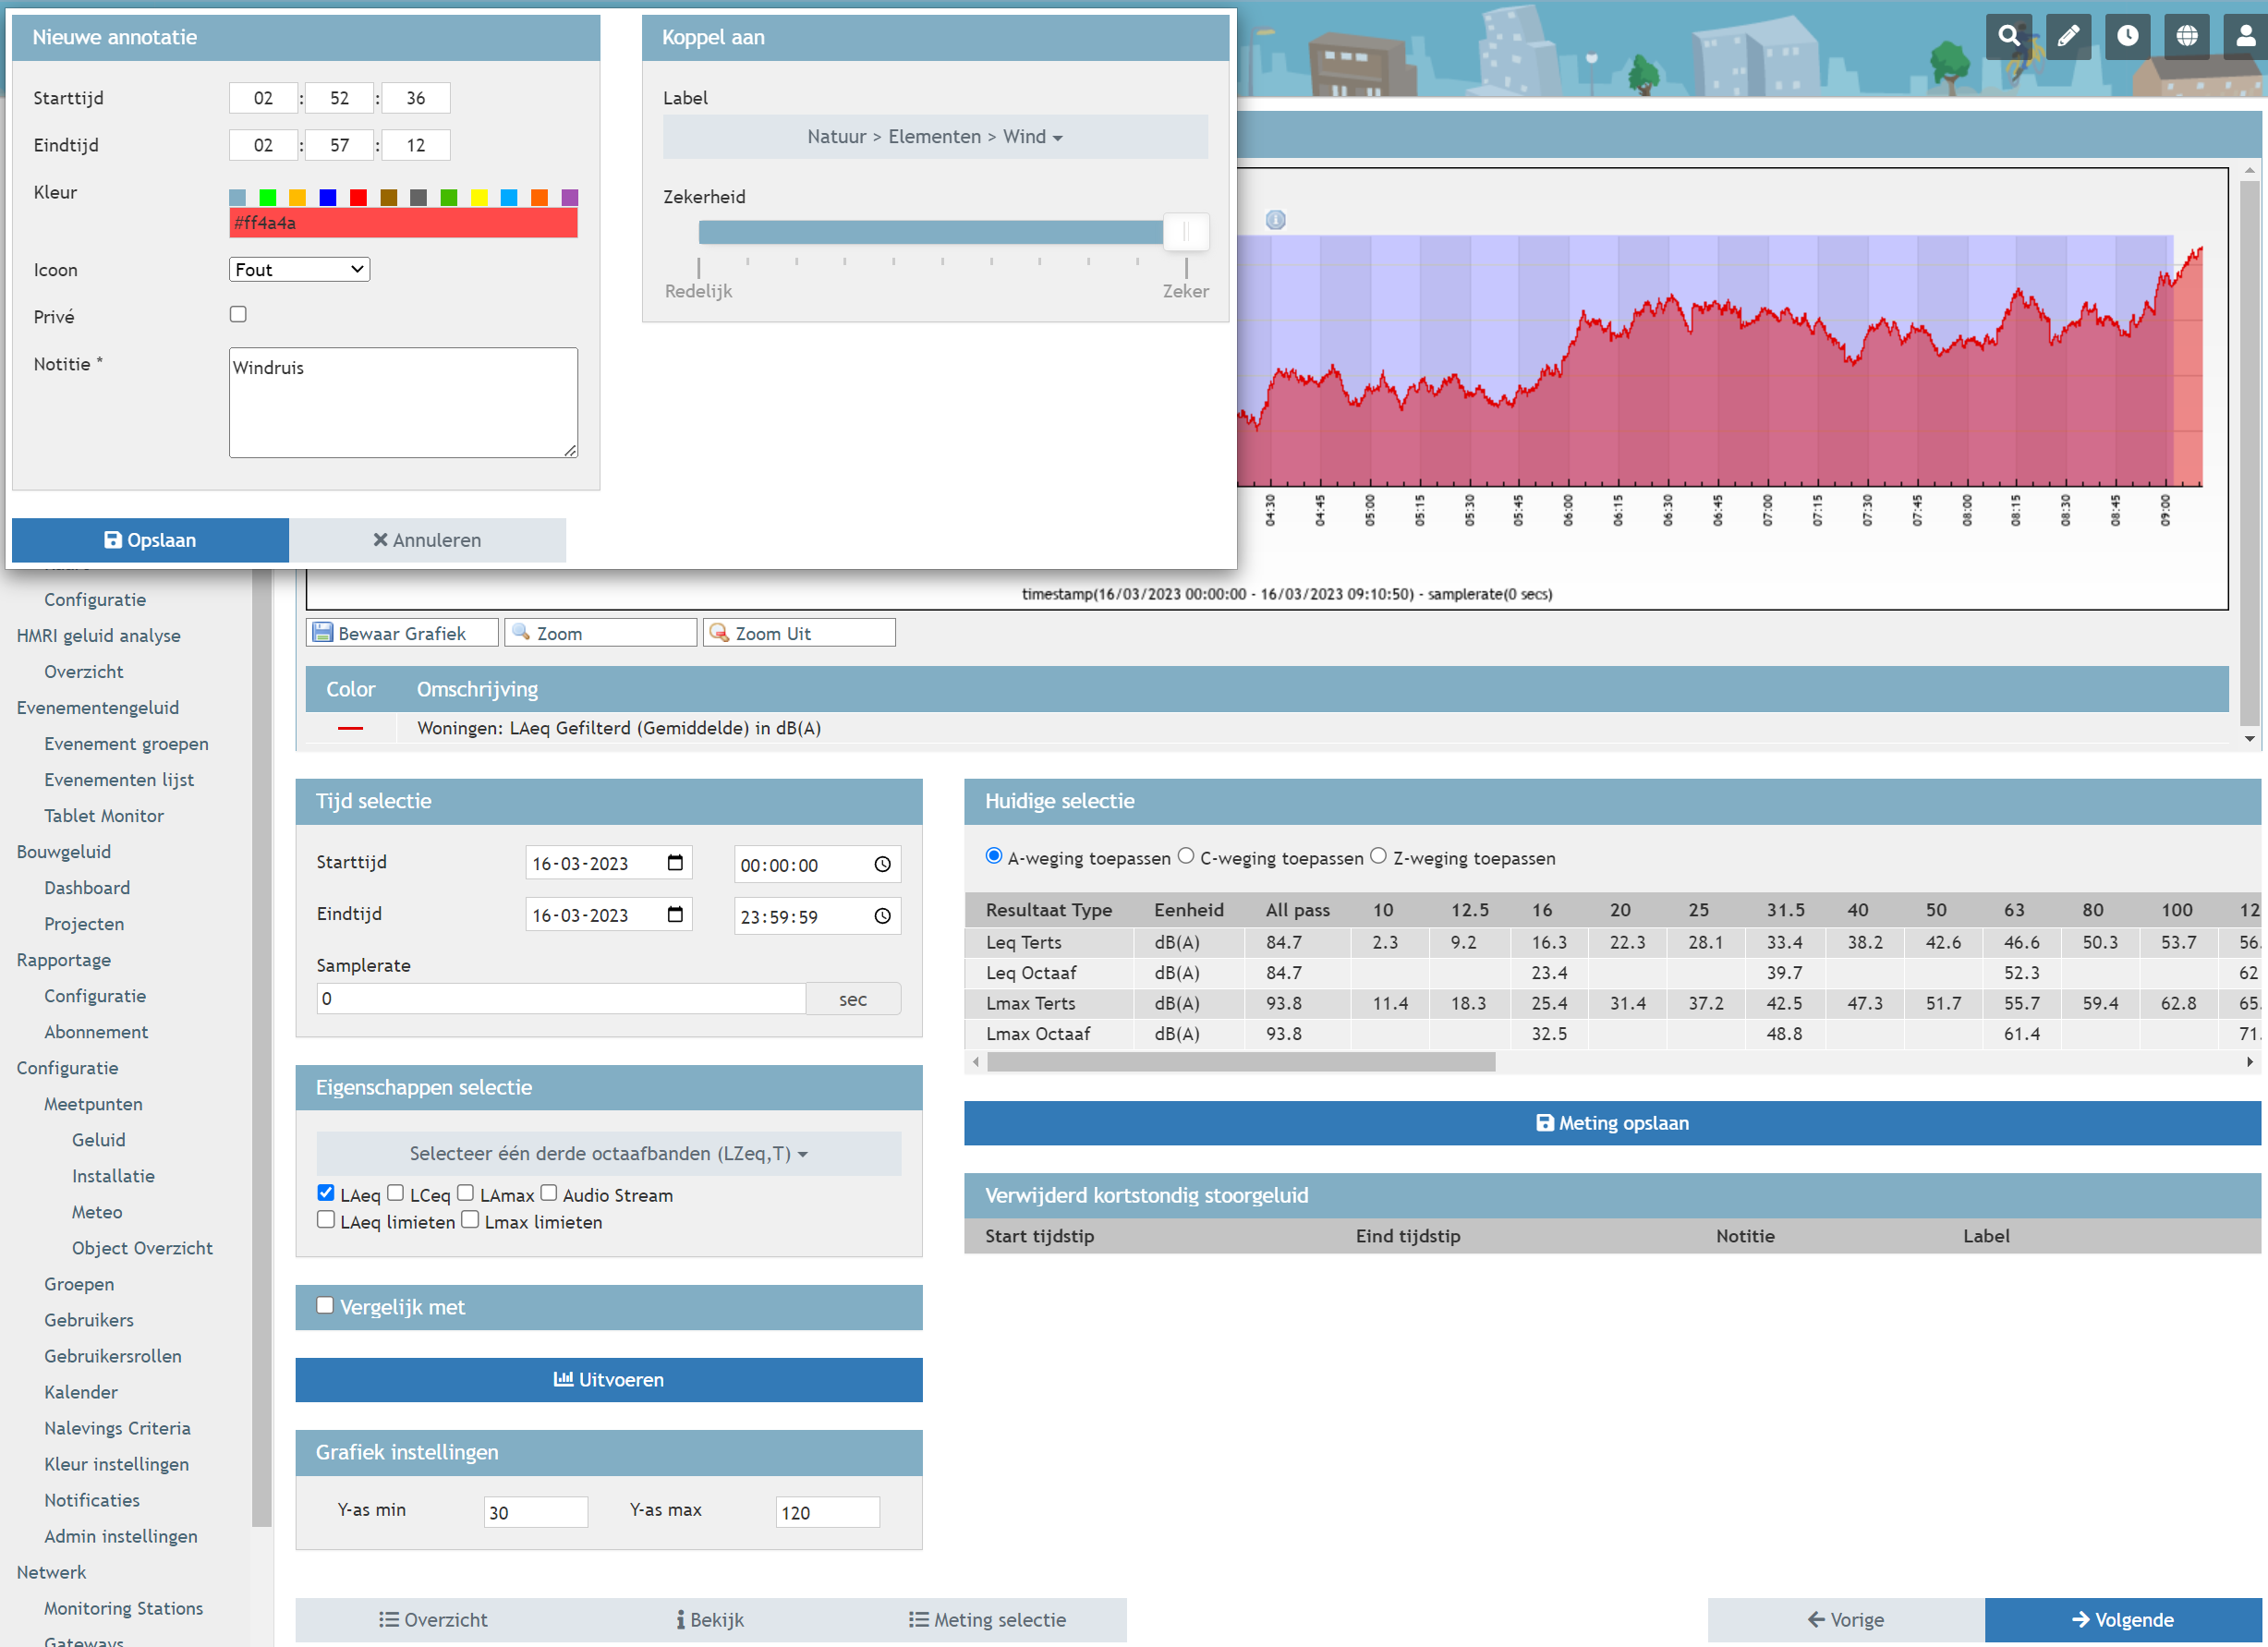Go to the Meting selectie tab
The image size is (2268, 1647).
click(987, 1619)
